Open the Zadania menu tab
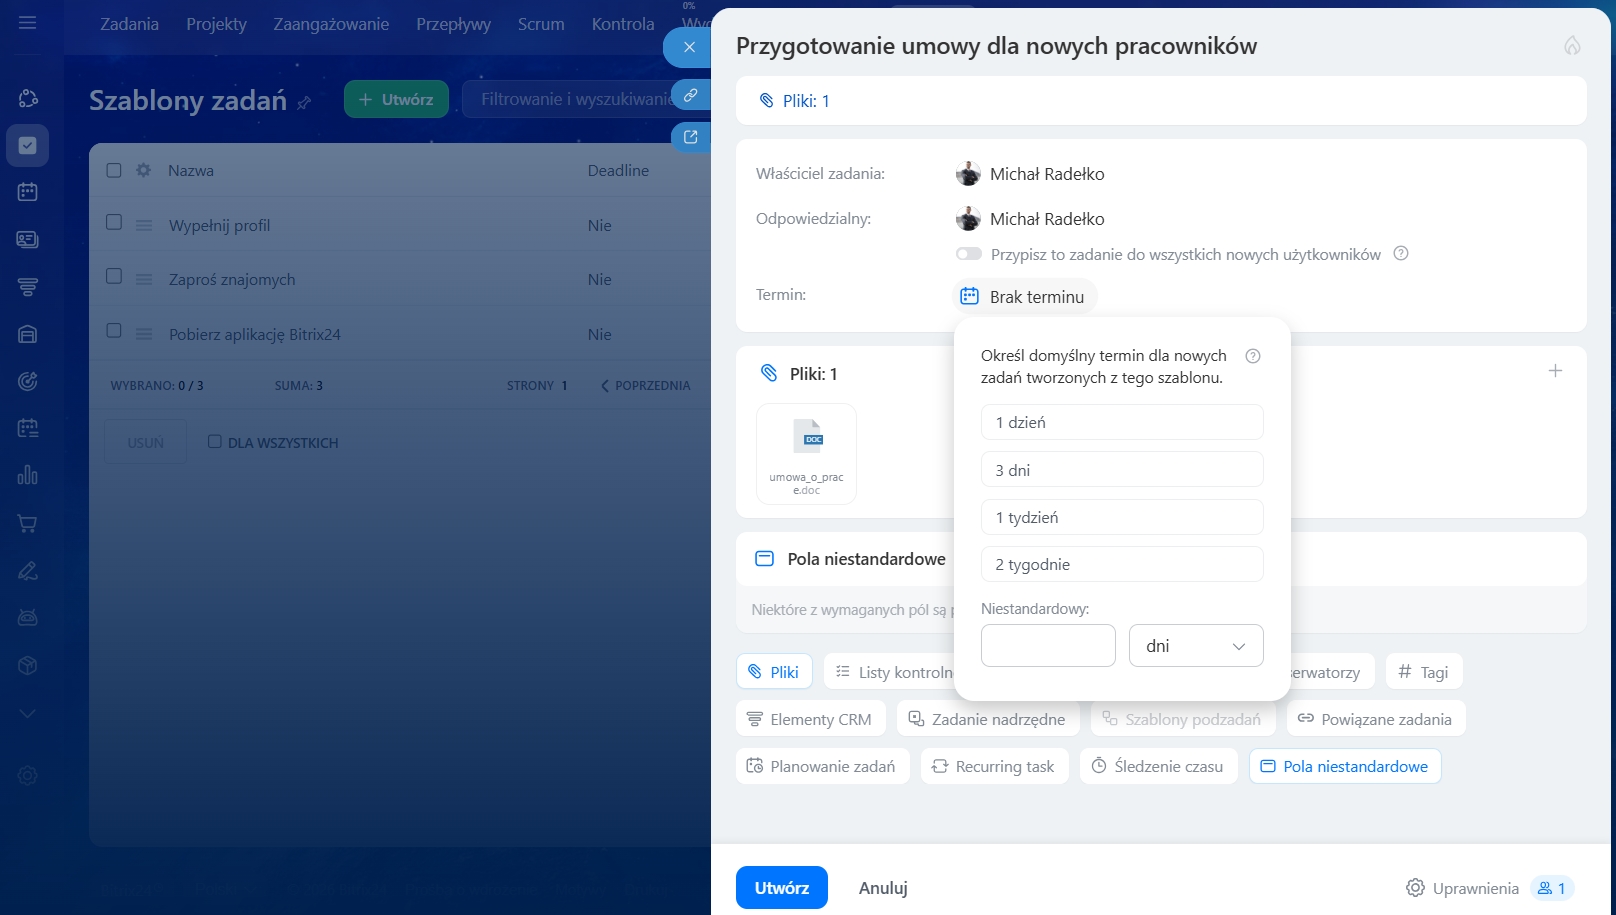 click(x=129, y=24)
